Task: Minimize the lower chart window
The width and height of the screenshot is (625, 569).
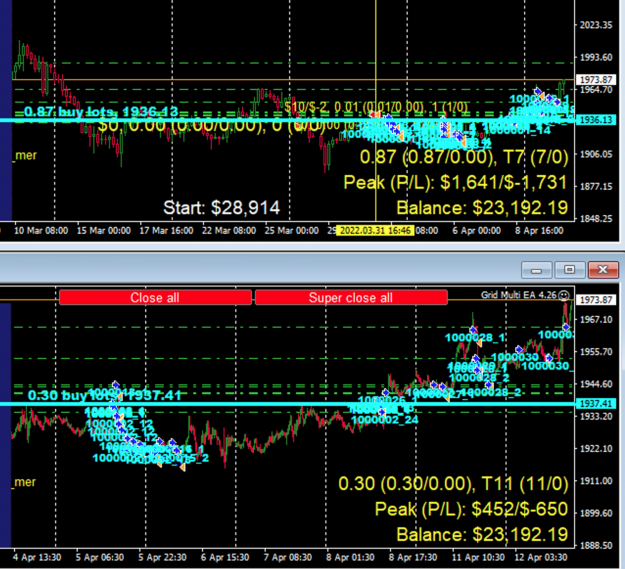Action: (x=537, y=270)
